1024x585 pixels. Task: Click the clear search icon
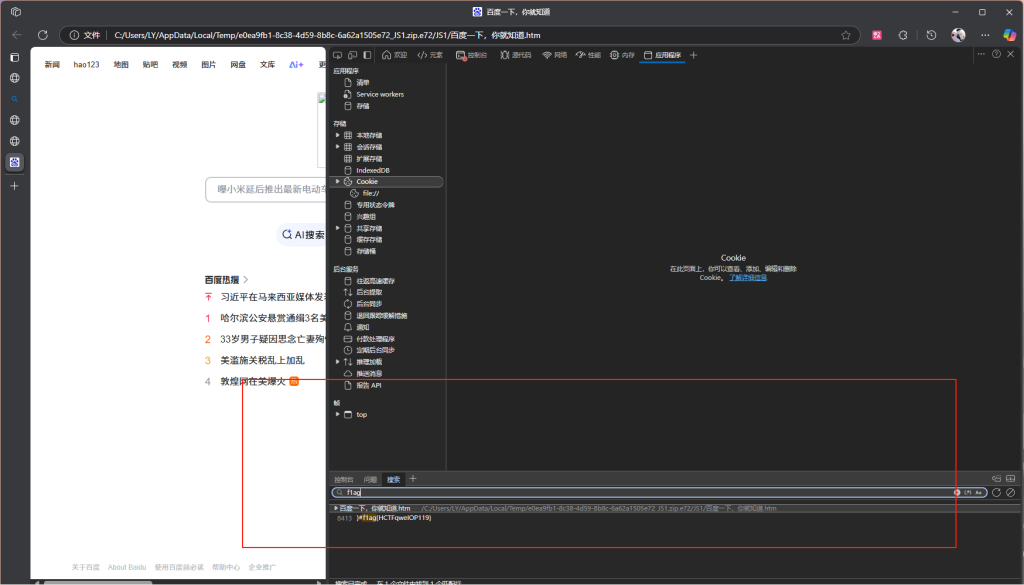1010,492
